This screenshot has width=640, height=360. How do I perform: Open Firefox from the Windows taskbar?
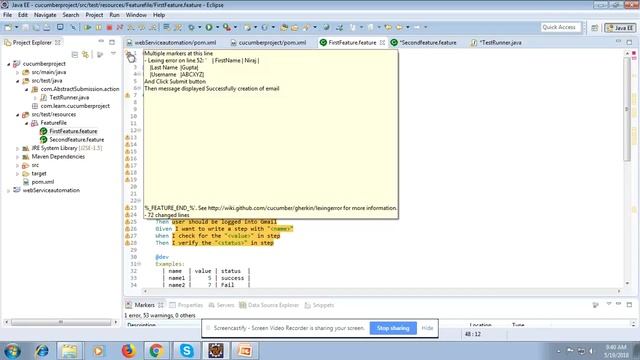tap(128, 351)
